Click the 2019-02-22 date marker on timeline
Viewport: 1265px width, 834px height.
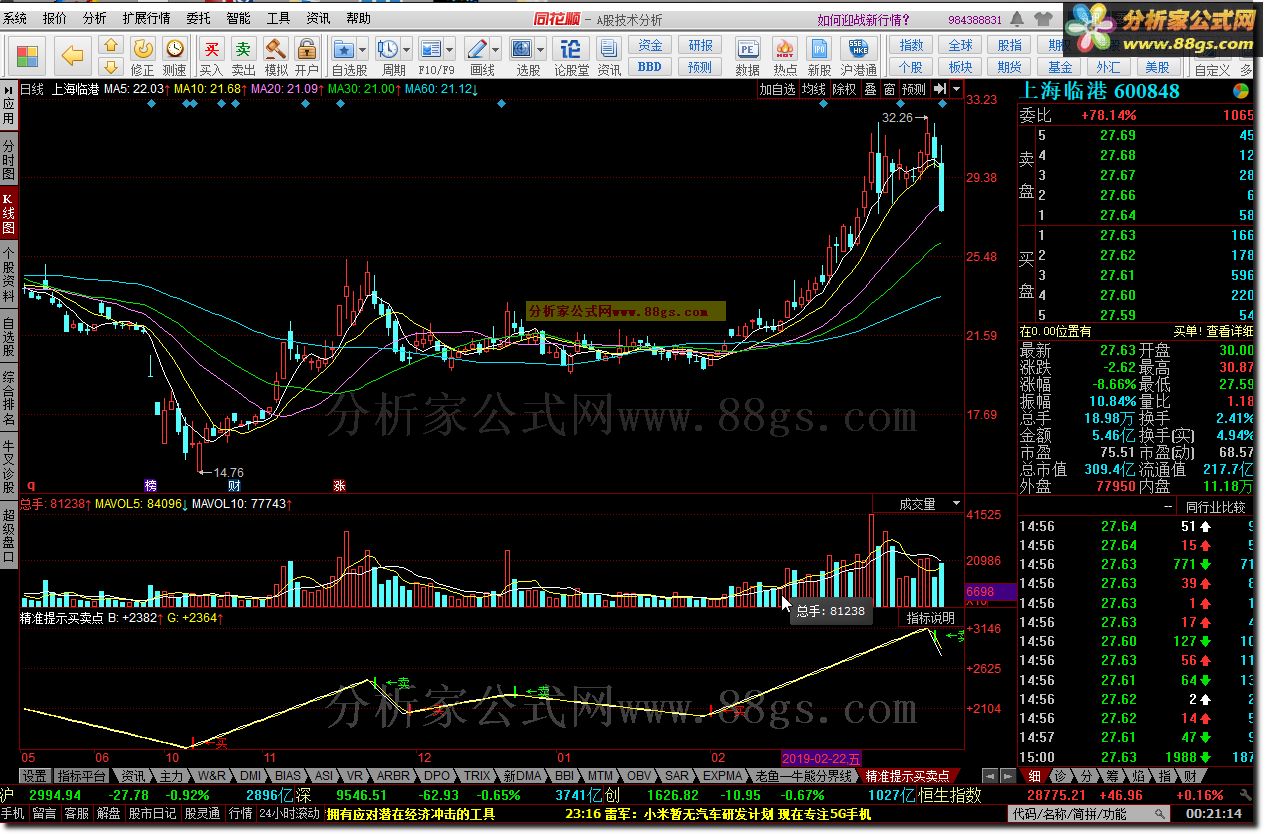[820, 758]
